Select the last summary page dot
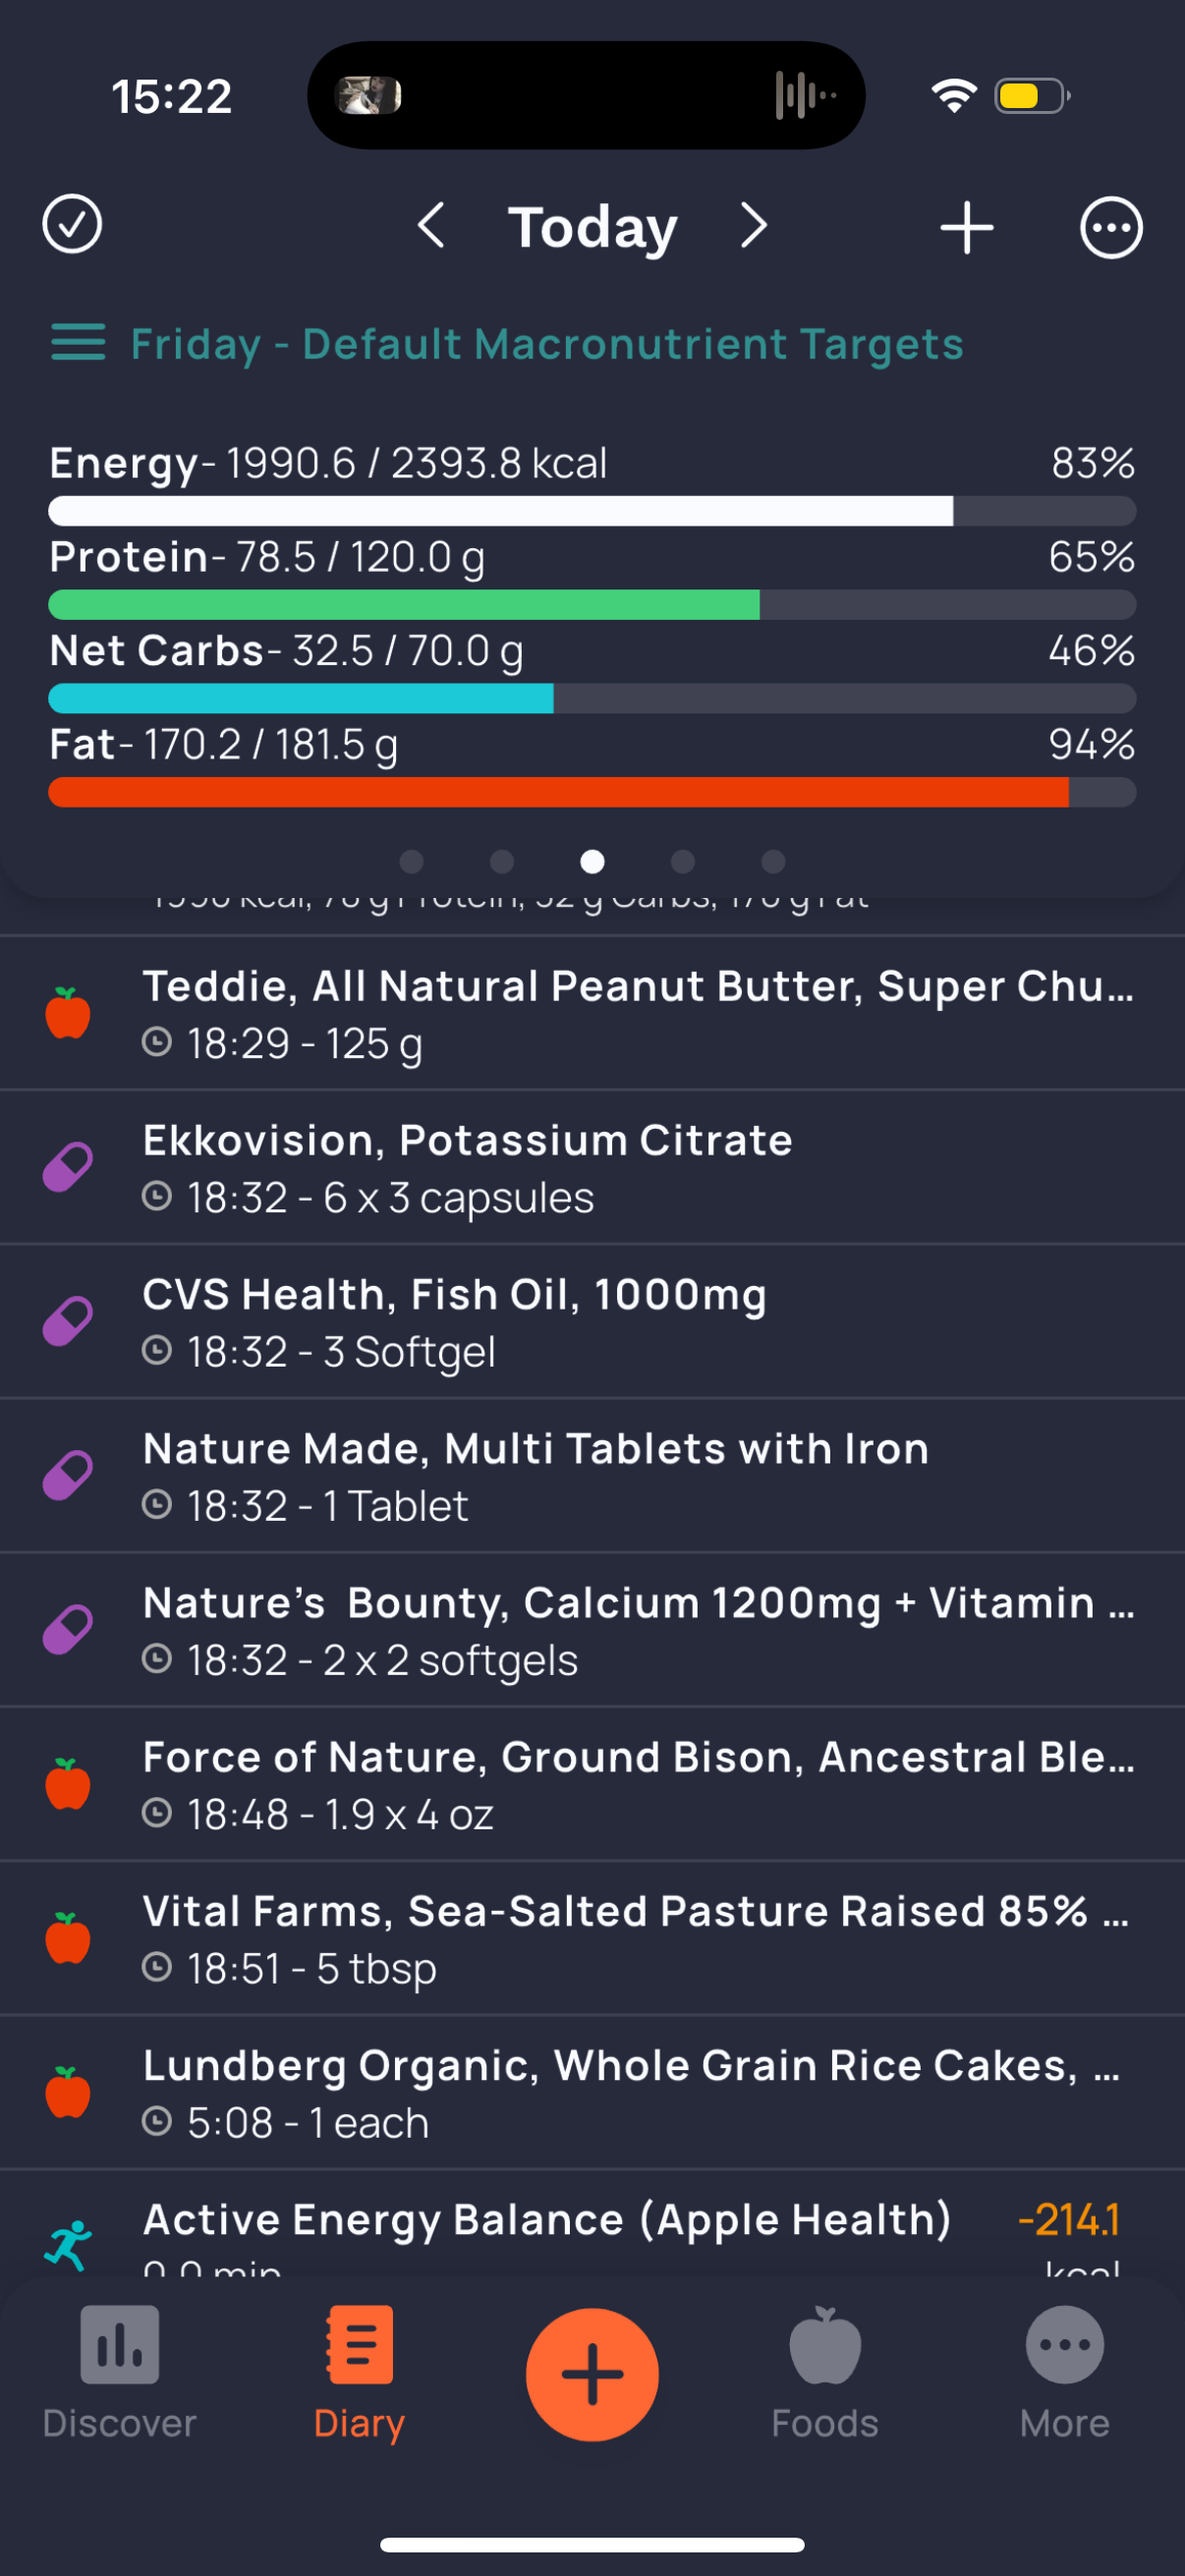The width and height of the screenshot is (1185, 2576). (773, 861)
